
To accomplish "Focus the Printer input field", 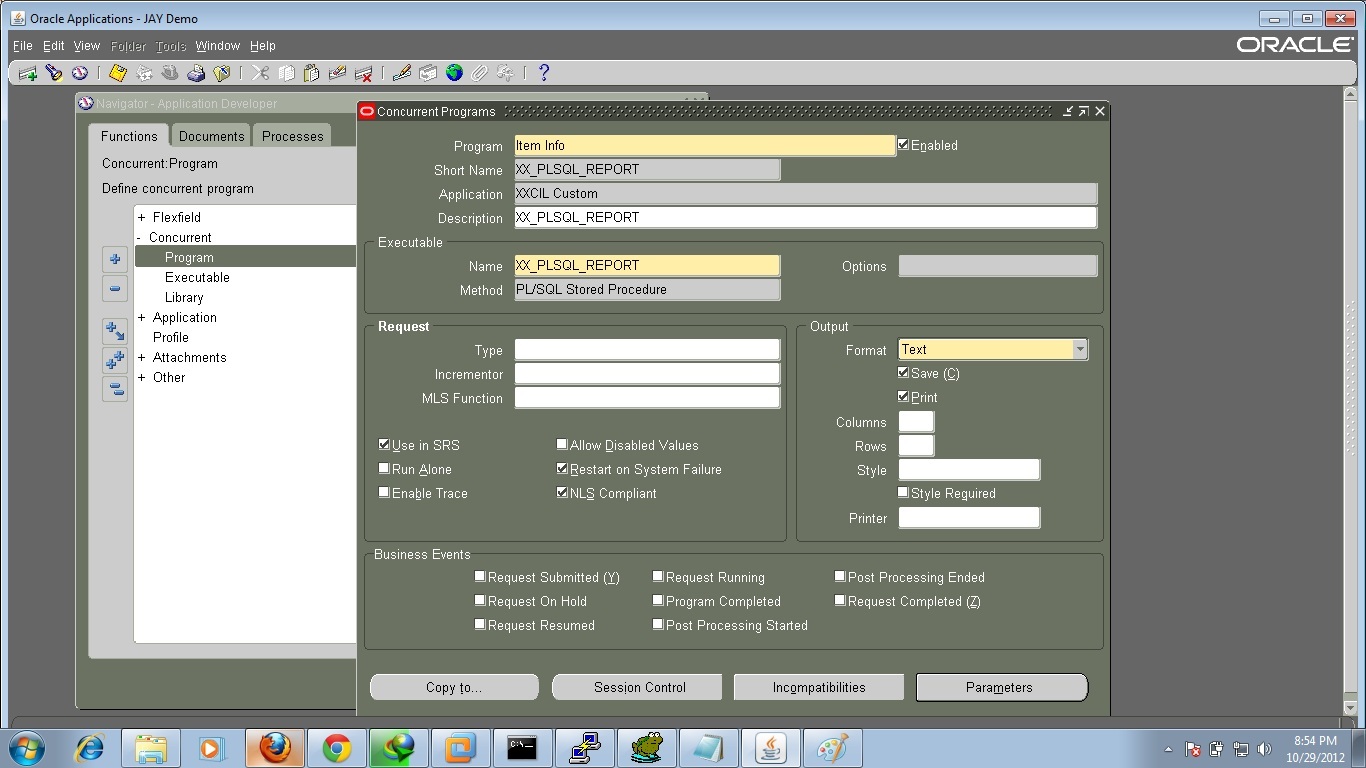I will 969,518.
